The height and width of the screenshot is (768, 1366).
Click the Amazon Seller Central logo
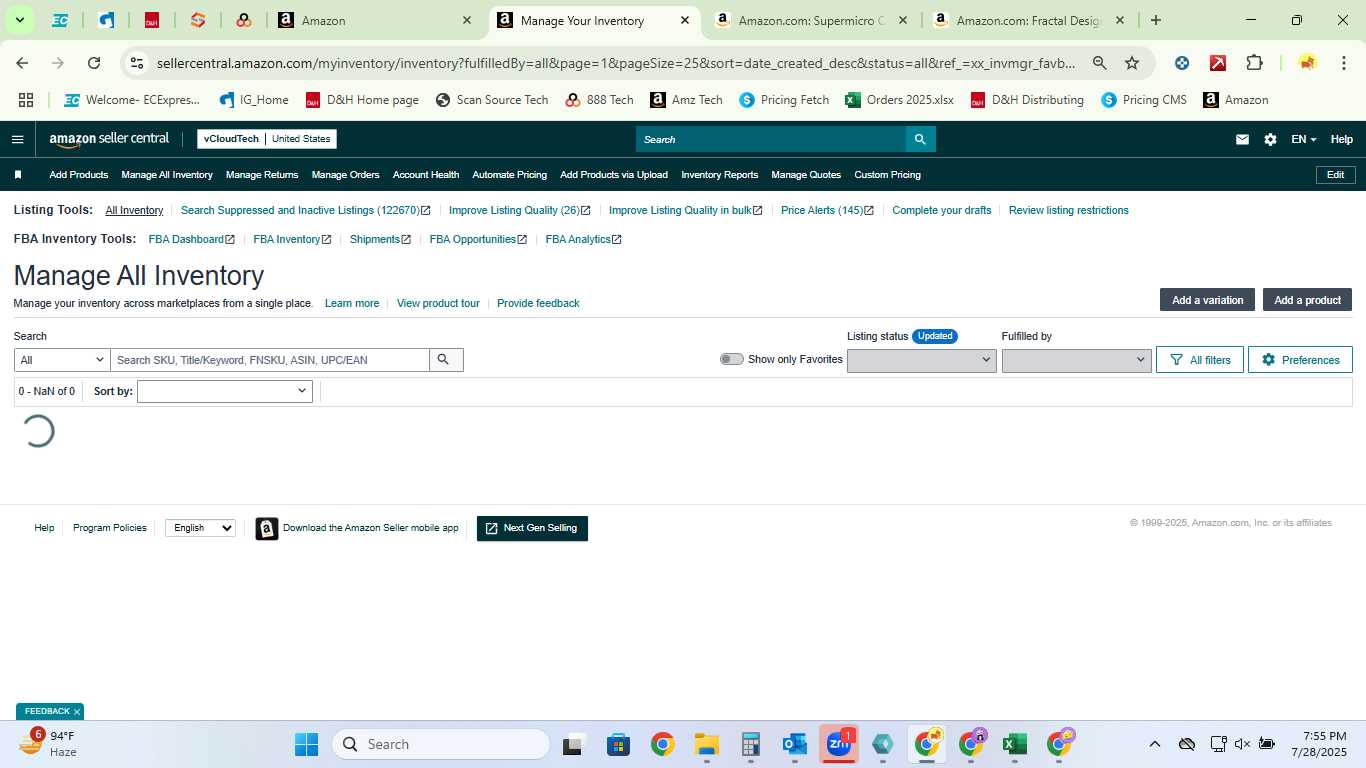click(109, 139)
